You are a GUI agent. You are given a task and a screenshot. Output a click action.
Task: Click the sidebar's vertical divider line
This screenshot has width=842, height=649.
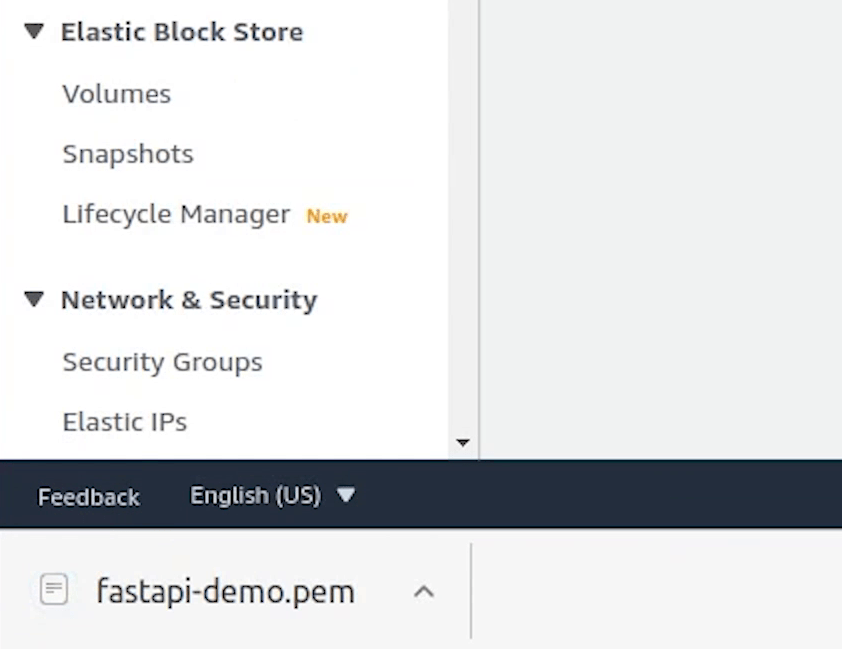click(x=480, y=230)
